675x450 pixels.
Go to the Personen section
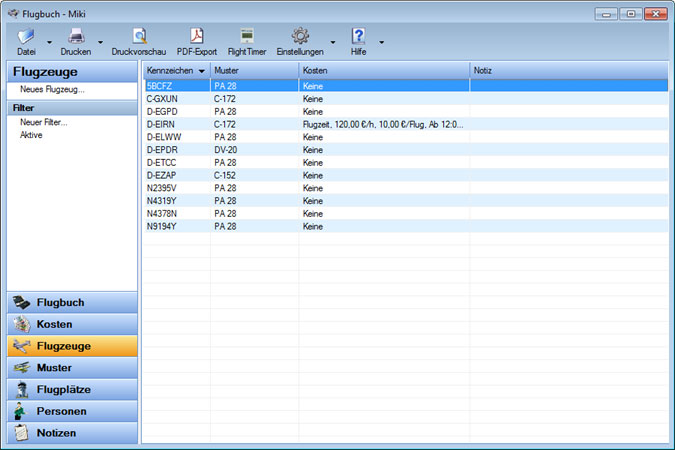click(x=72, y=411)
